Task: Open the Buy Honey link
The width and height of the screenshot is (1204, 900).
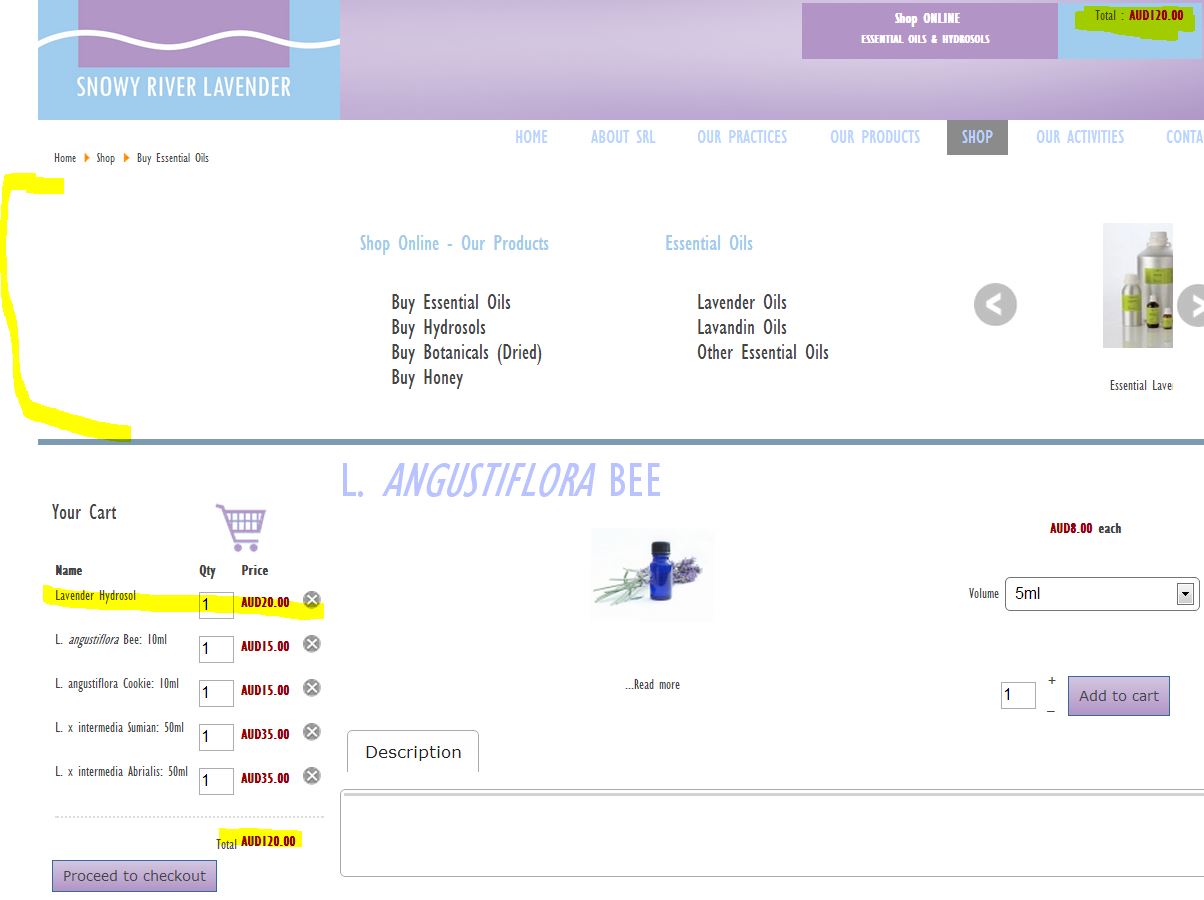Action: pos(427,377)
